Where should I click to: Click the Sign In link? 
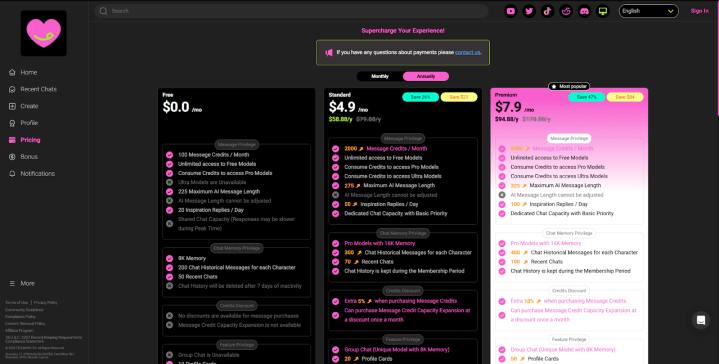[x=699, y=11]
